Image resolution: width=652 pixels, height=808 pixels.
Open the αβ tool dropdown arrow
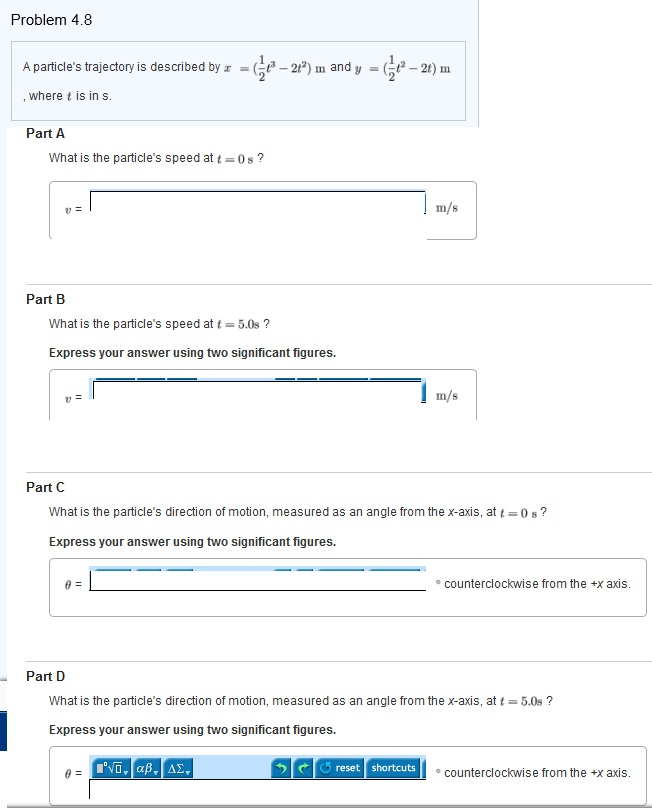(155, 771)
